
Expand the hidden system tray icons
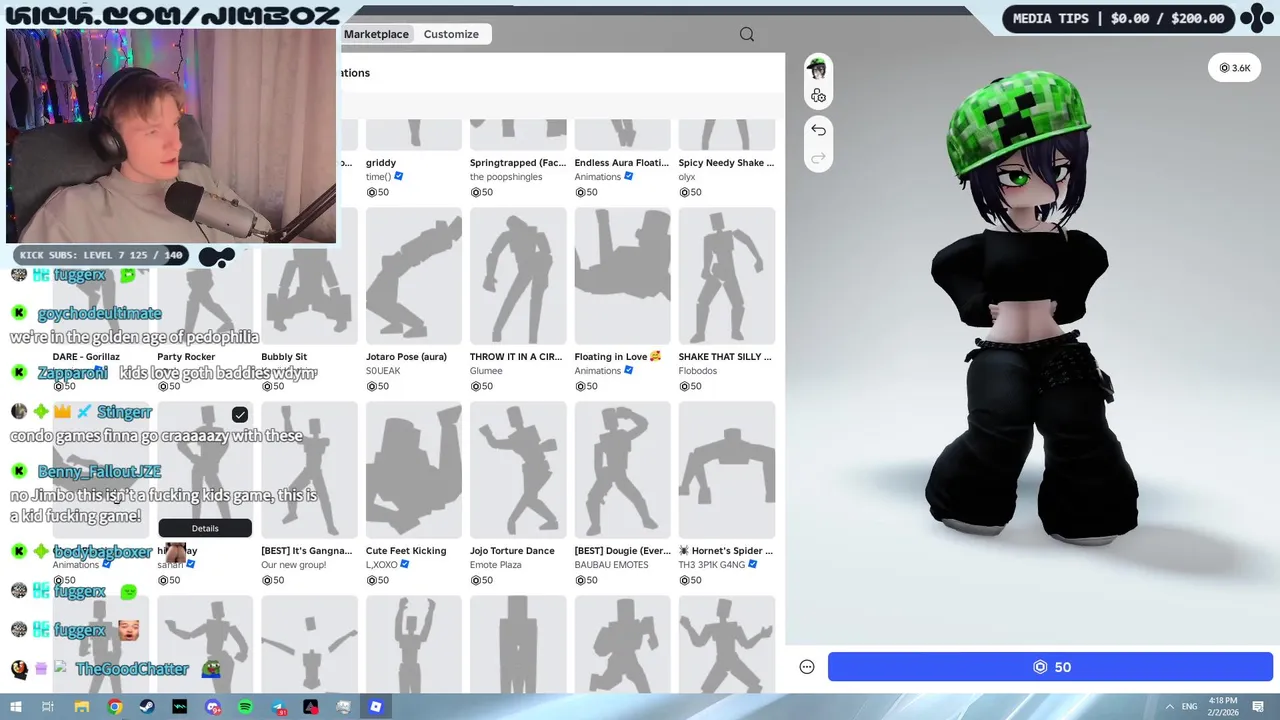[x=1170, y=707]
